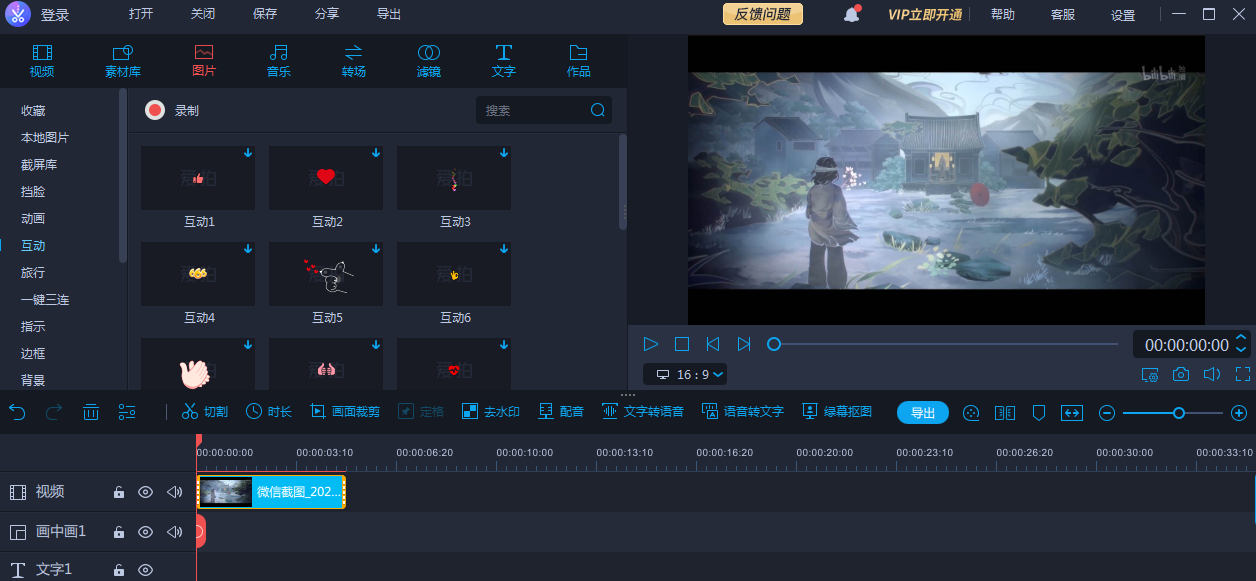Open the 素材库 tab
The height and width of the screenshot is (581, 1256).
point(123,60)
